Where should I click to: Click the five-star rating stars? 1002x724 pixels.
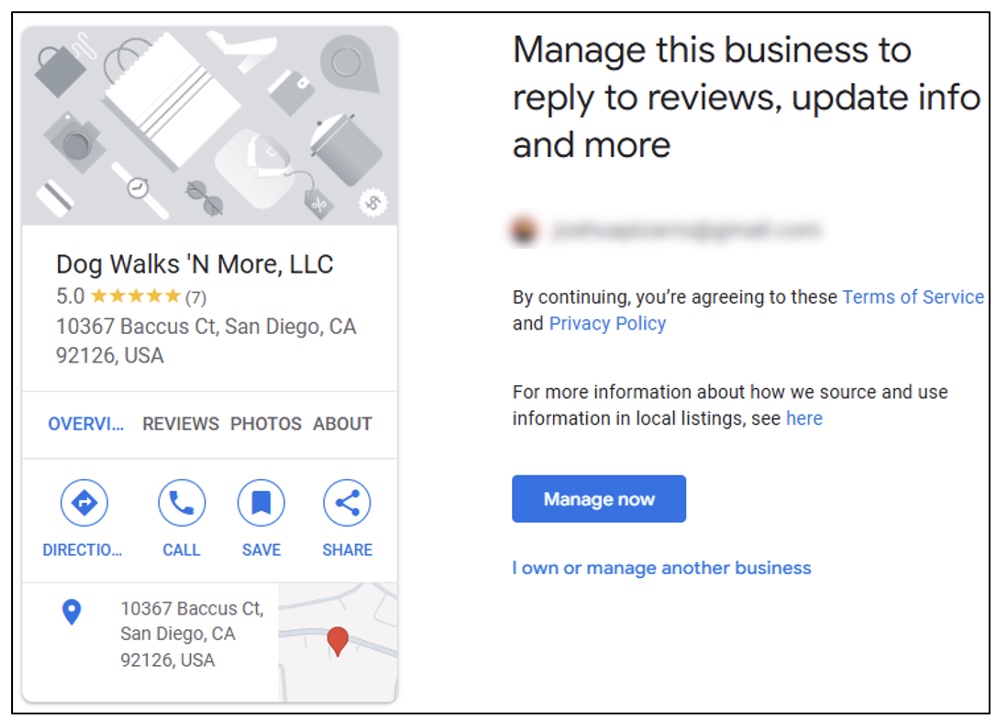coord(135,296)
